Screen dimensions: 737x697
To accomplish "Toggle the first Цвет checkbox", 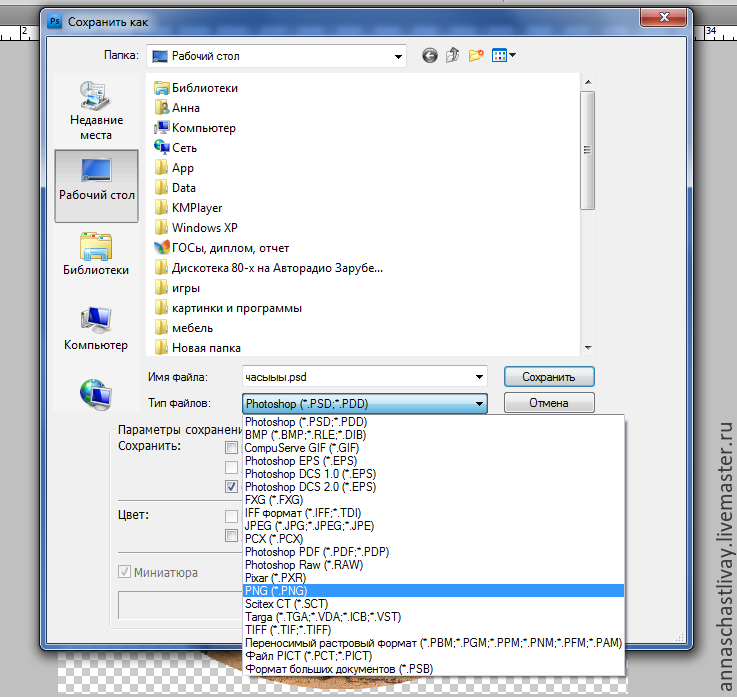I will click(x=231, y=516).
